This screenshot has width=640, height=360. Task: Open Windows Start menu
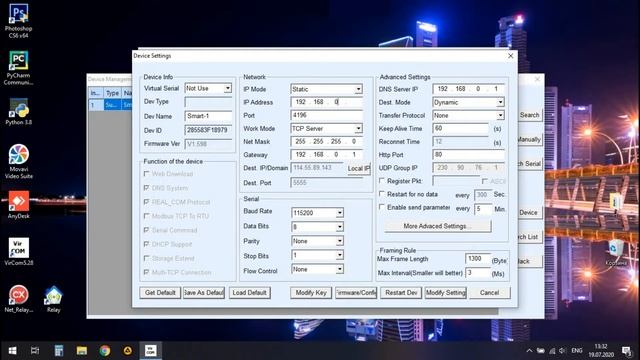pyautogui.click(x=12, y=351)
